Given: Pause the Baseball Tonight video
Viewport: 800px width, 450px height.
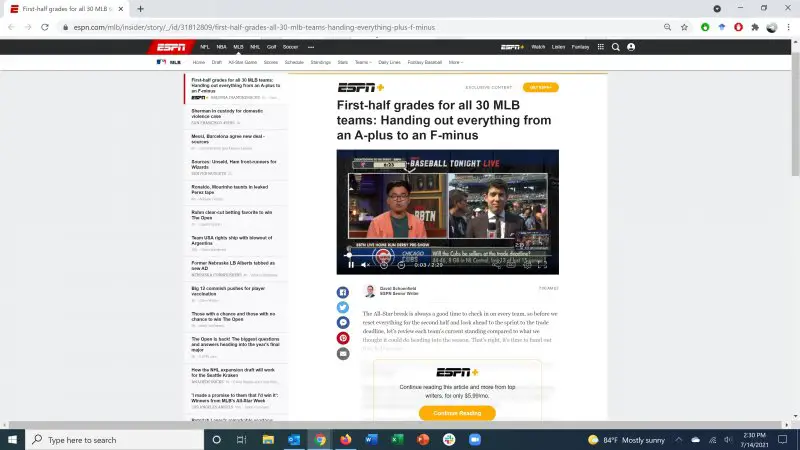Looking at the screenshot, I should click(x=351, y=265).
